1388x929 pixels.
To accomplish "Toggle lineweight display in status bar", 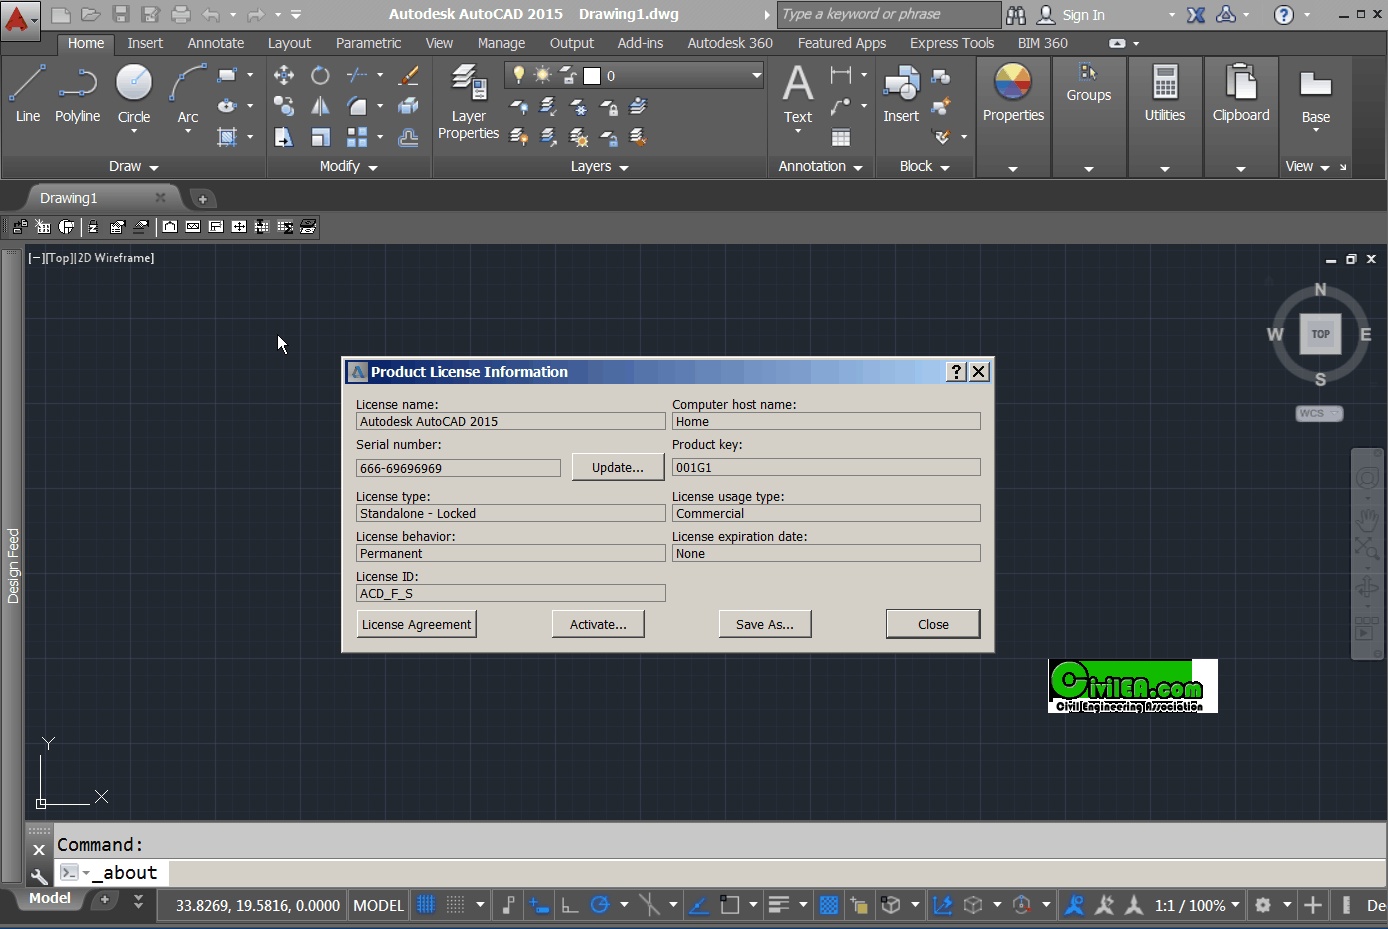I will click(779, 905).
